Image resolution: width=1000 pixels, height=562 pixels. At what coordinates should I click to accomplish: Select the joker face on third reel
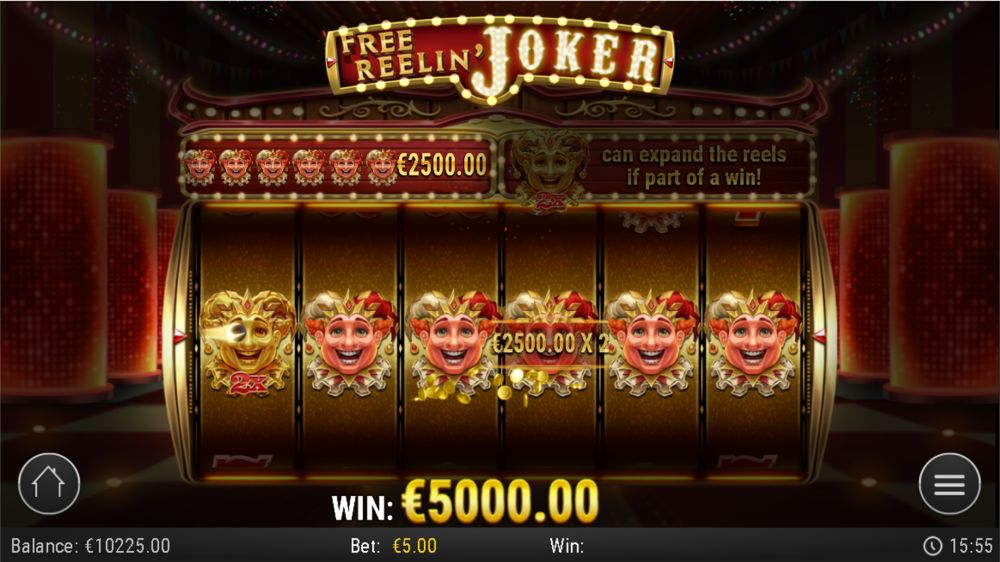pos(452,343)
